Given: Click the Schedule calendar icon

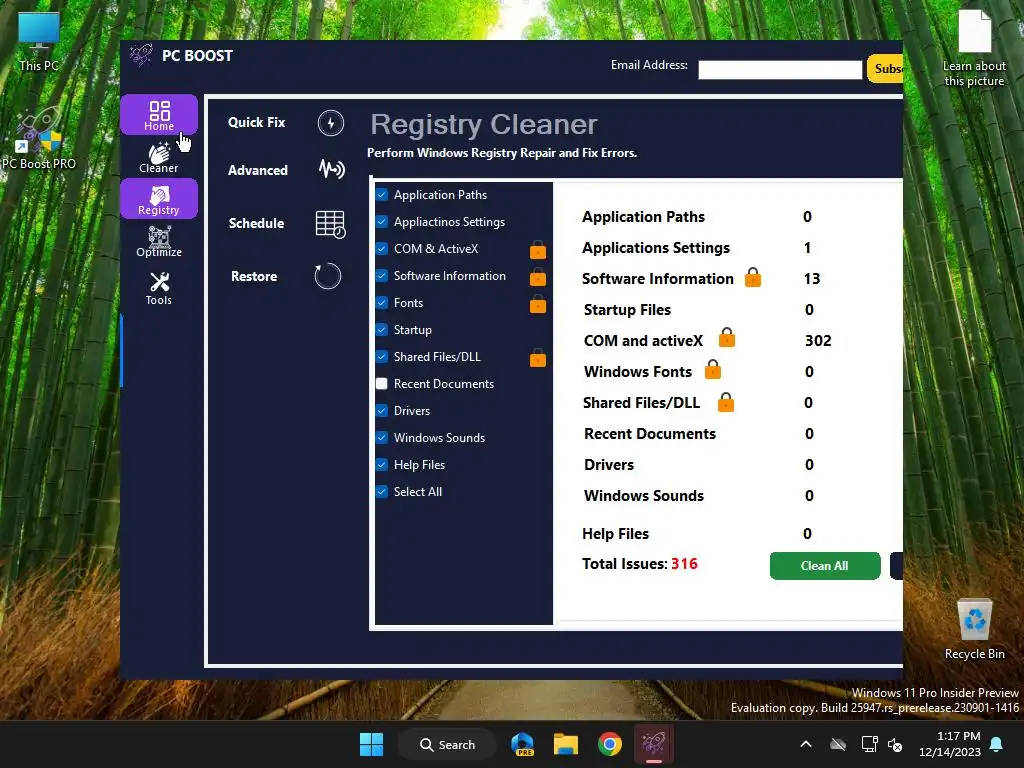Looking at the screenshot, I should click(x=330, y=224).
